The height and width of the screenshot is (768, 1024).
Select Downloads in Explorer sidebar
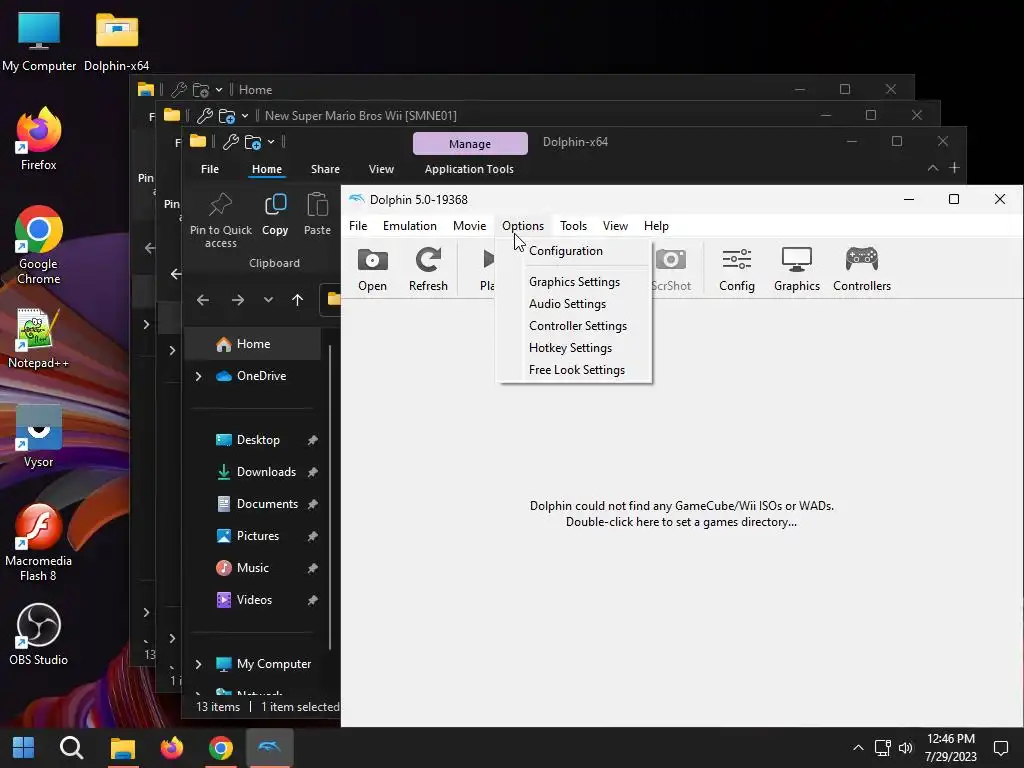[x=266, y=472]
